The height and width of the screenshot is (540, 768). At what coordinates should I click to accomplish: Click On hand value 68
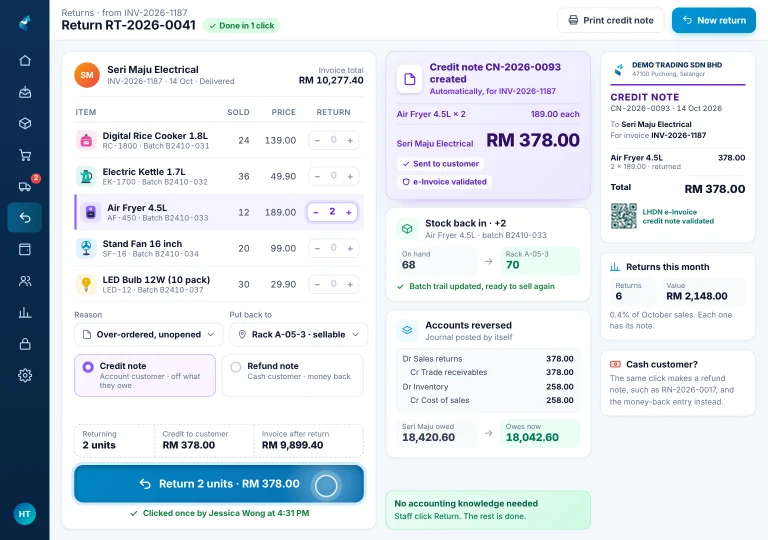click(408, 265)
